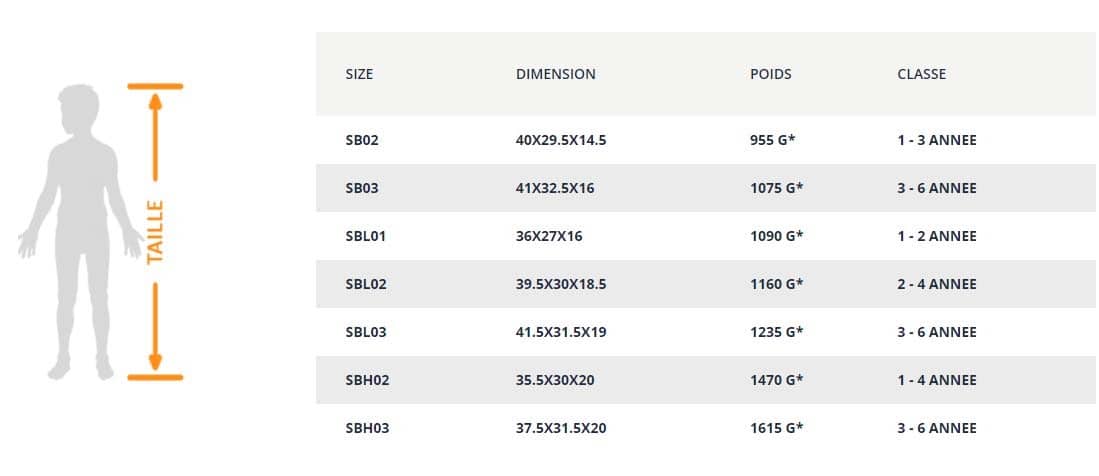
Task: Select the SBL01 size label
Action: [x=366, y=236]
